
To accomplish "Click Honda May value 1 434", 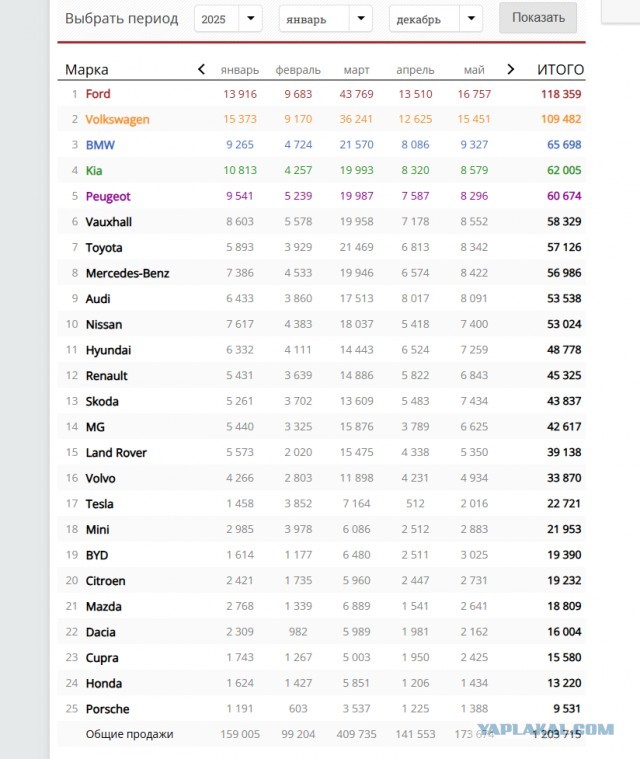I will click(474, 684).
